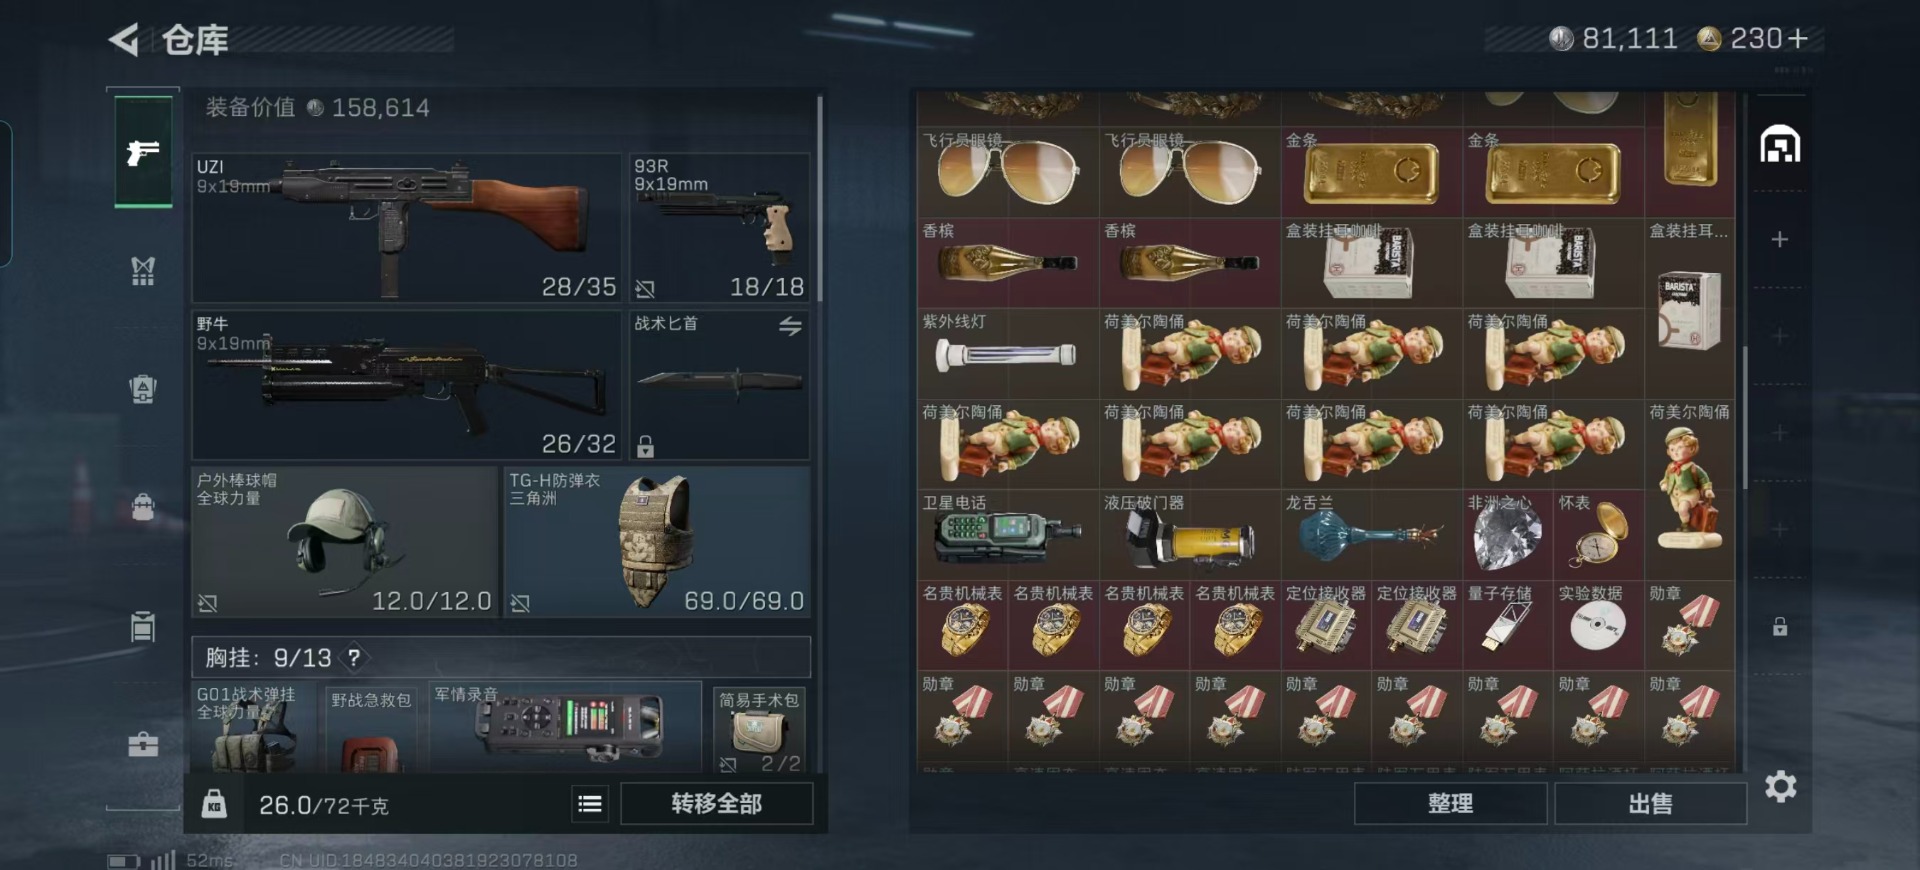The image size is (1920, 870).
Task: Toggle the weight lock icon
Action: [x=214, y=804]
